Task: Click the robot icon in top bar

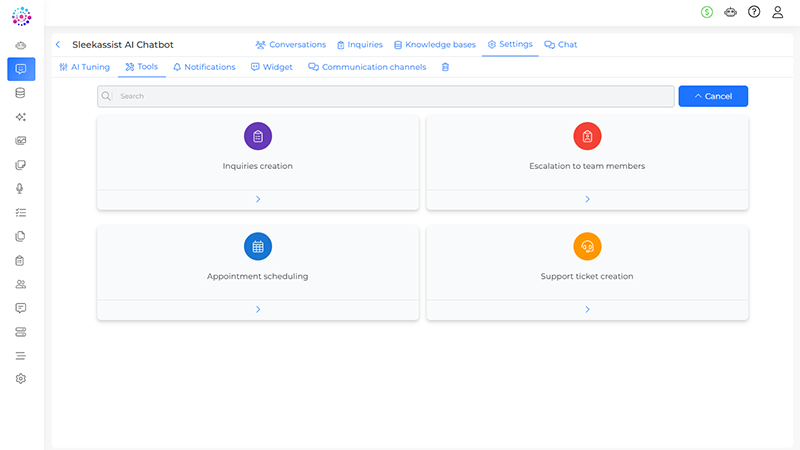Action: click(x=731, y=12)
